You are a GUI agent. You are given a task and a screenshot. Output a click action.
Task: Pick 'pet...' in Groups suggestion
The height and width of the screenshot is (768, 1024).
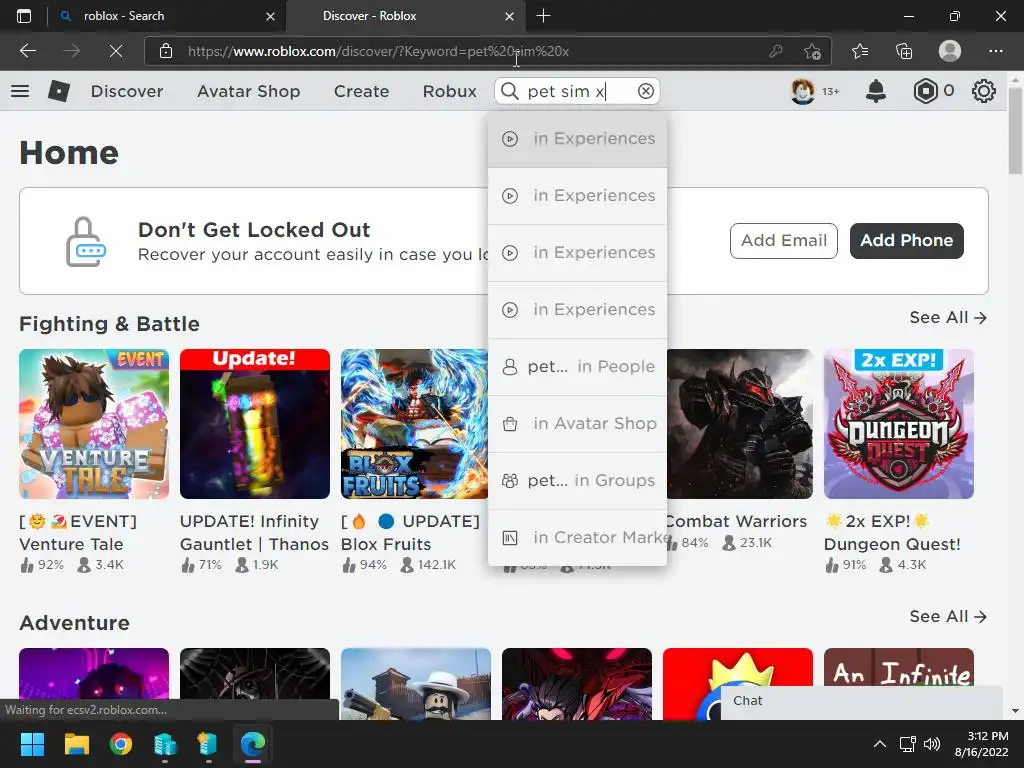pos(577,480)
